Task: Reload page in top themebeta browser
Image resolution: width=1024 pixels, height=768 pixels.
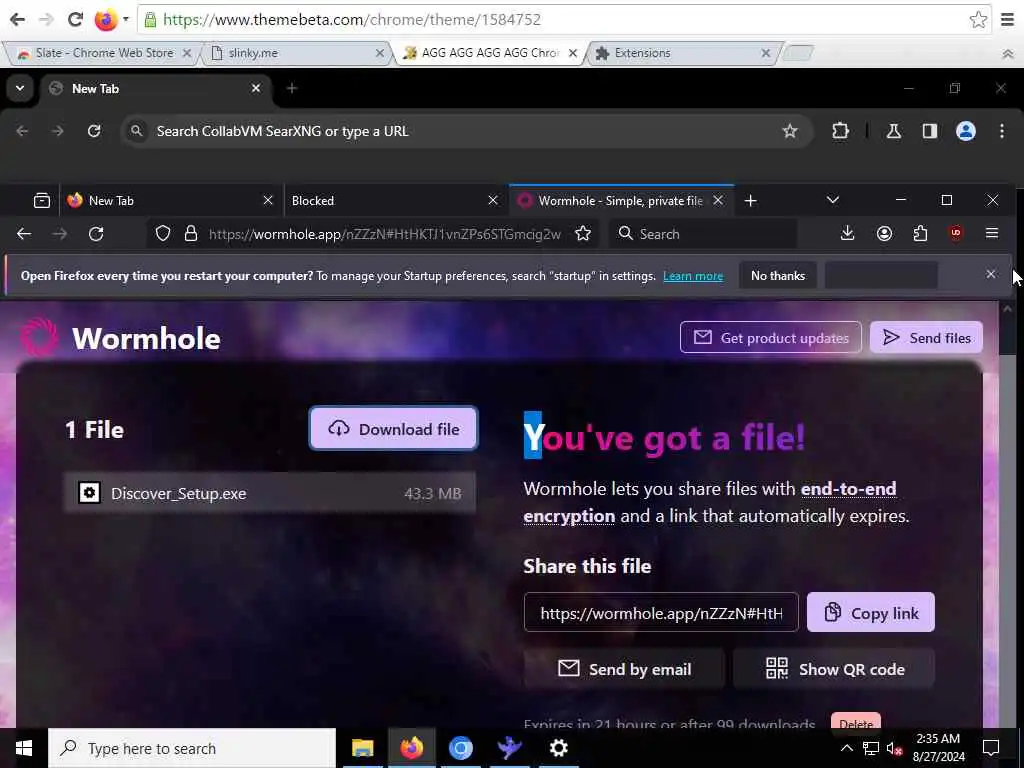Action: point(76,20)
